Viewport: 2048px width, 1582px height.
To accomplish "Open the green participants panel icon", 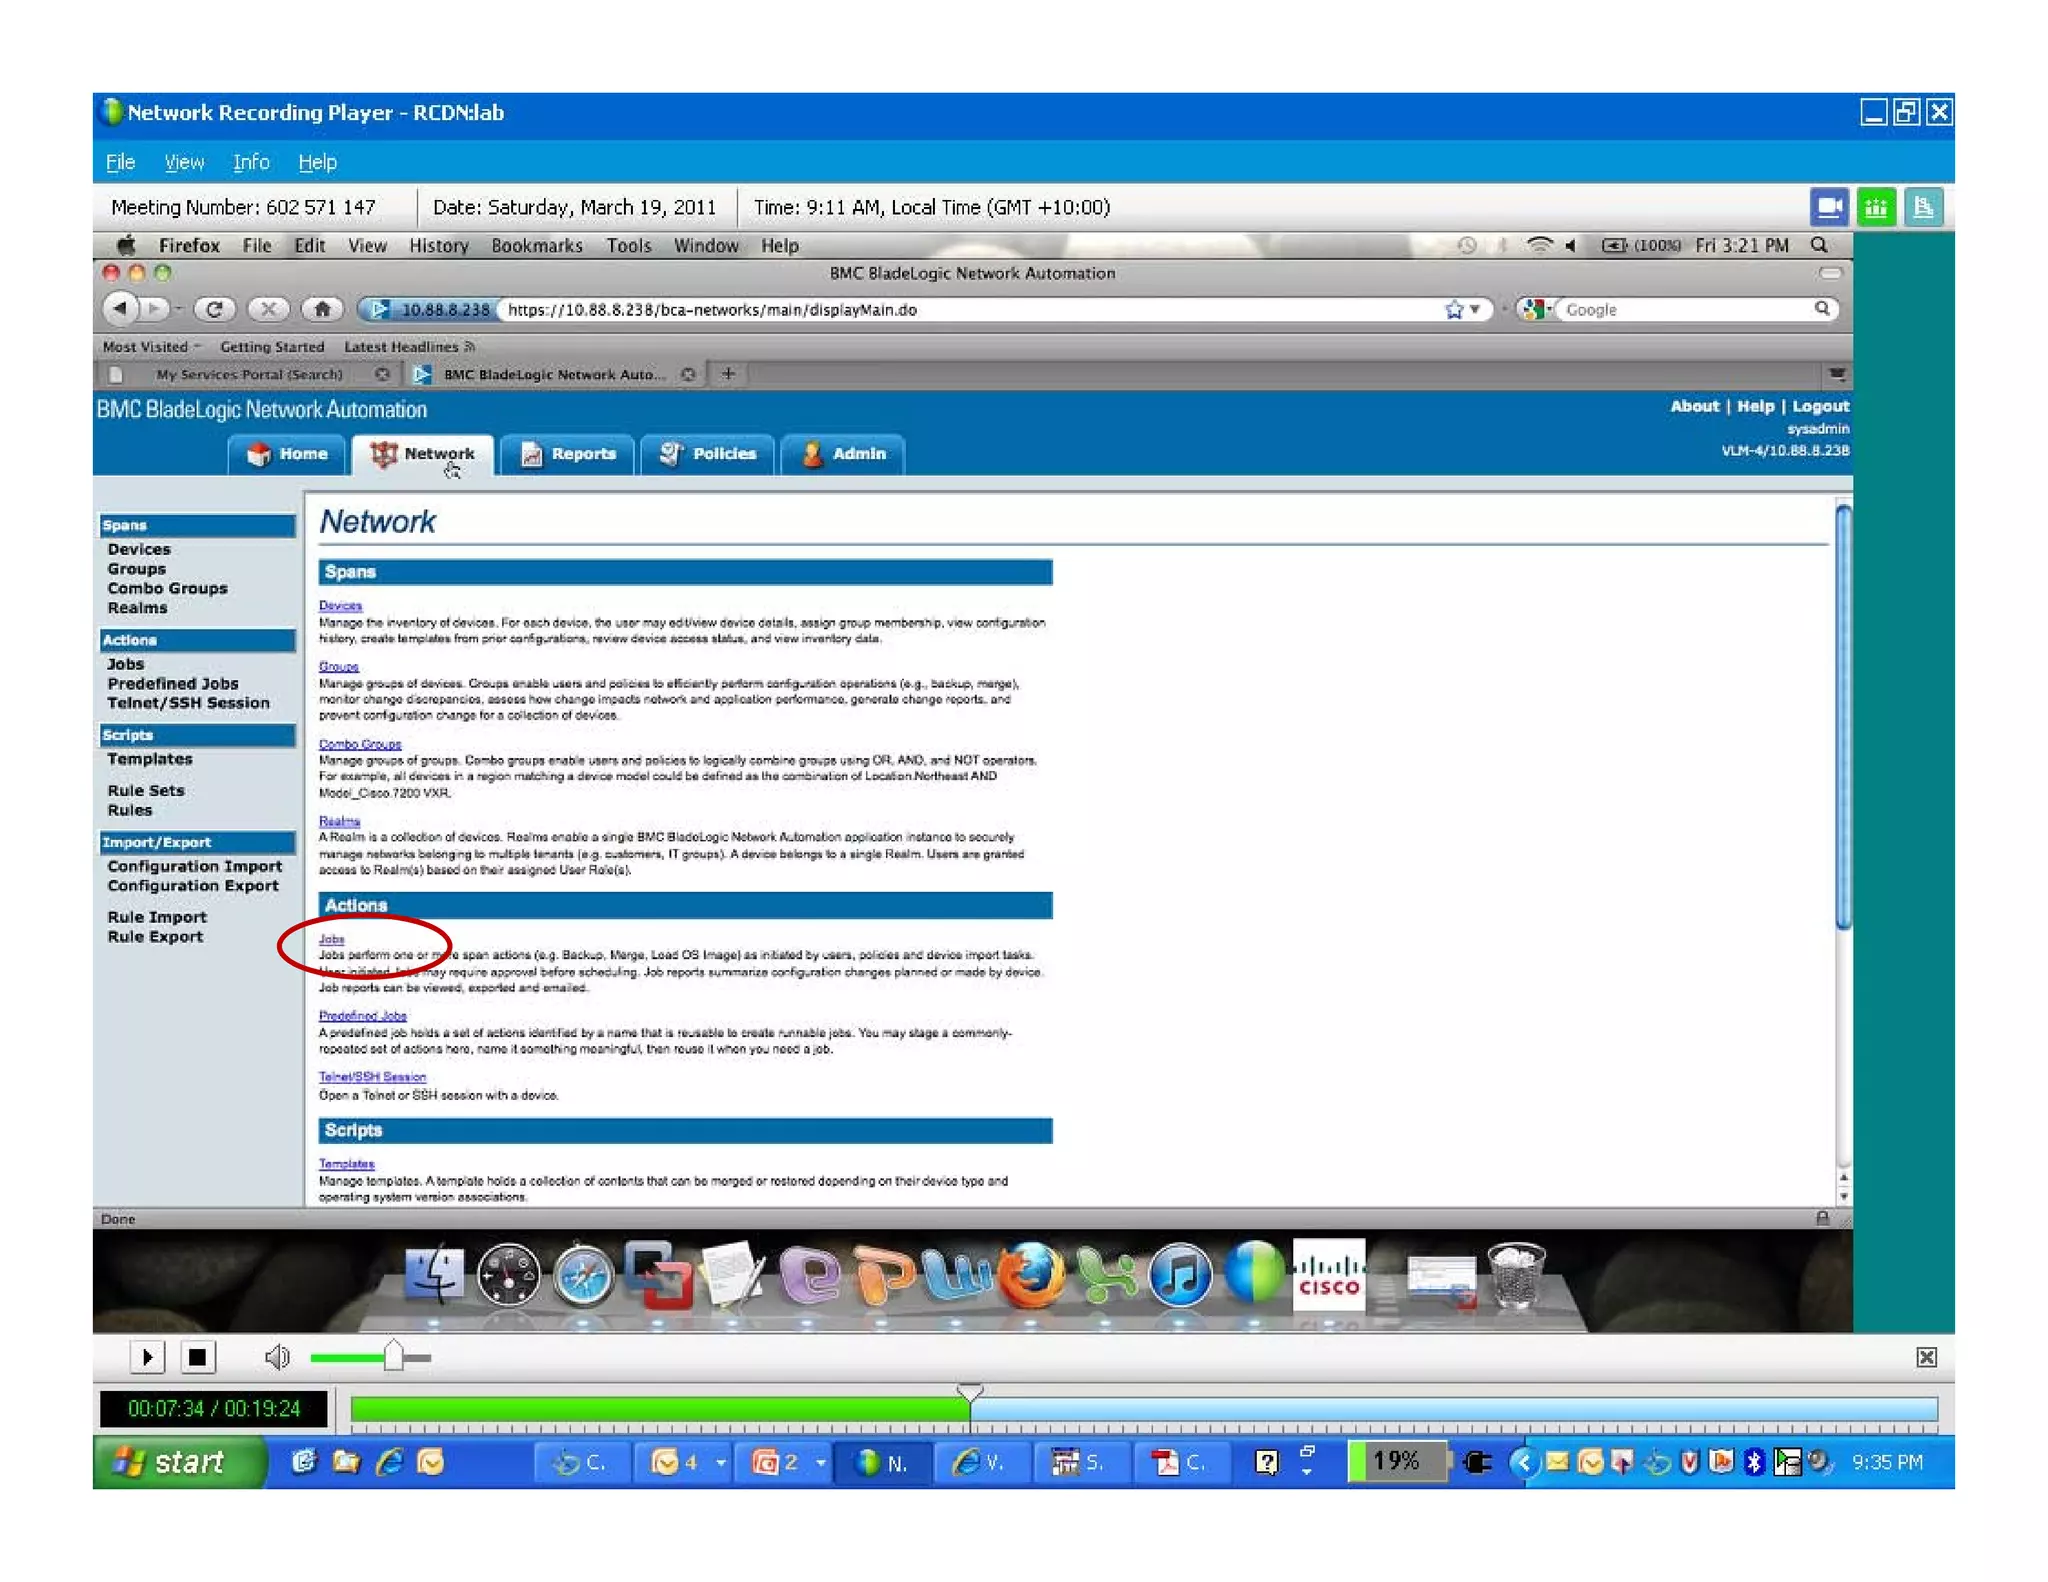I will click(1876, 207).
